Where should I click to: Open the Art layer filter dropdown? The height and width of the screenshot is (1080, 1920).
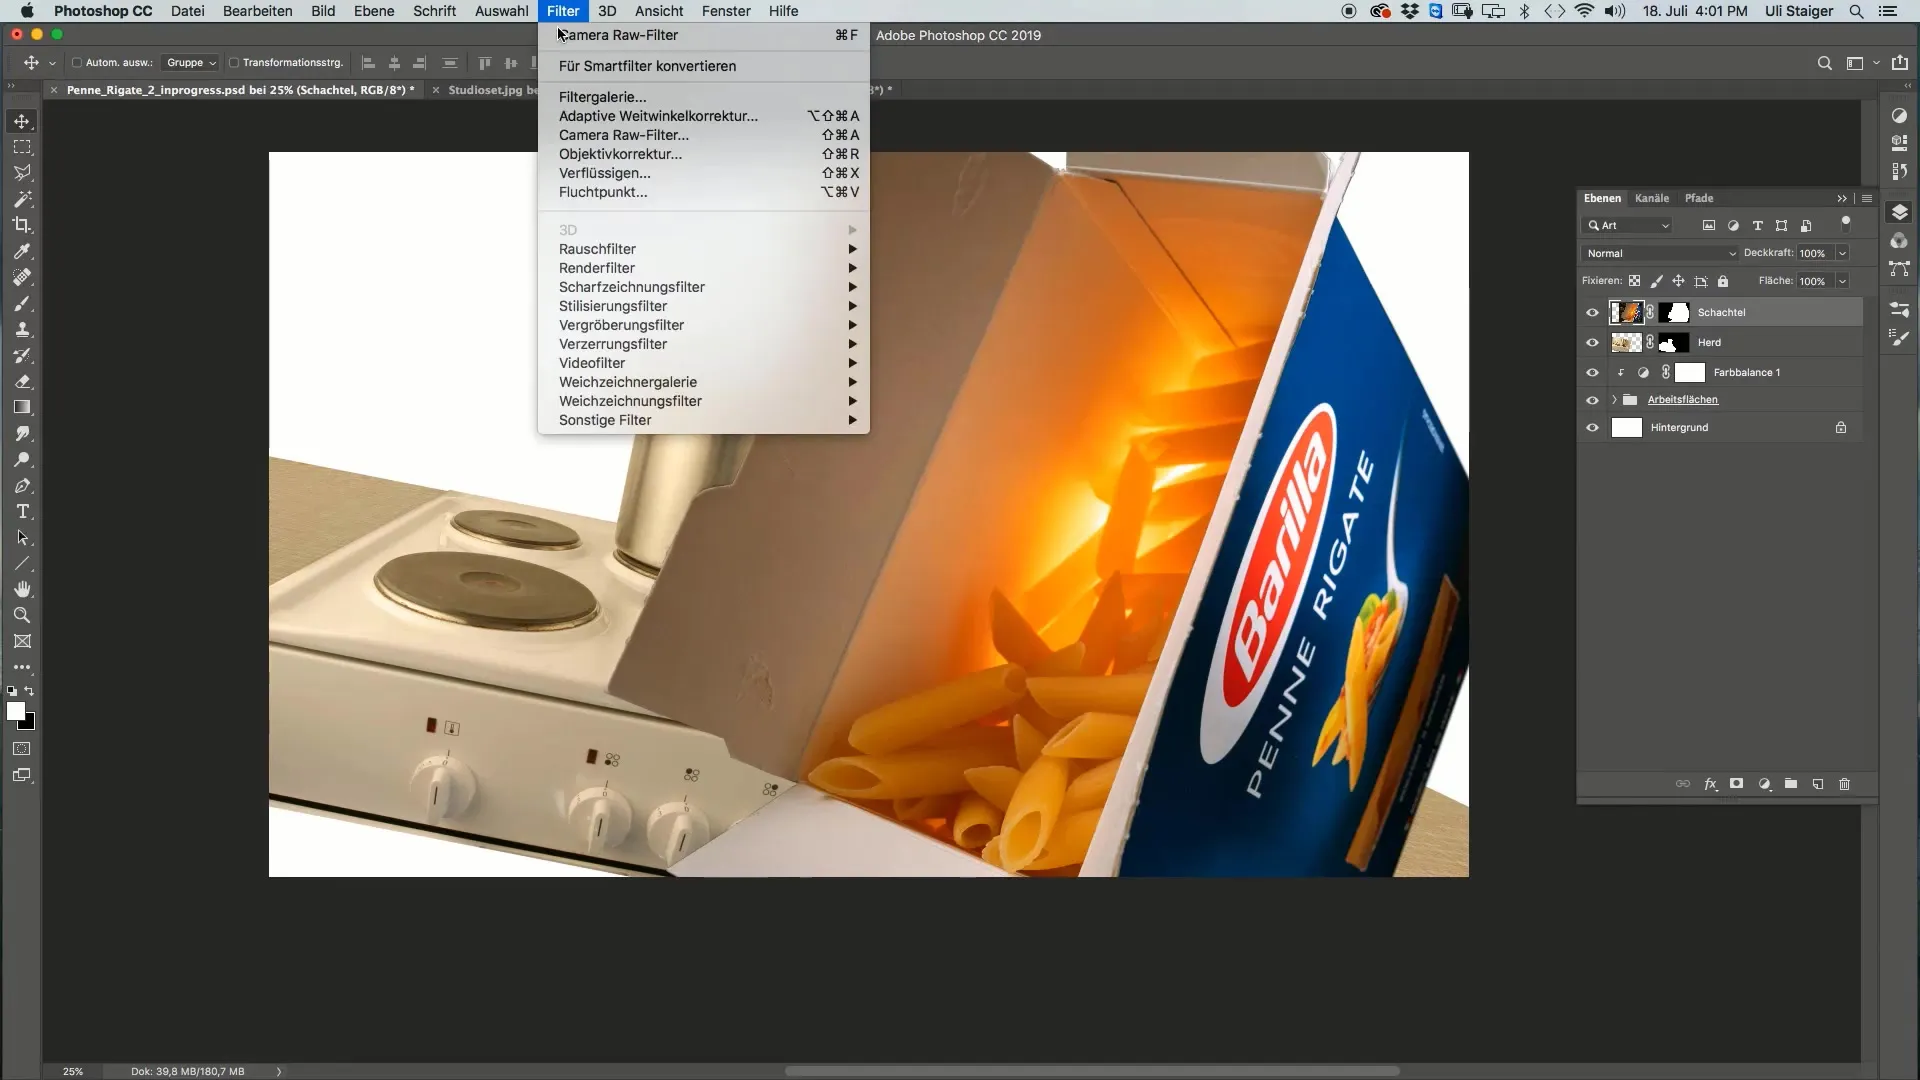1627,226
